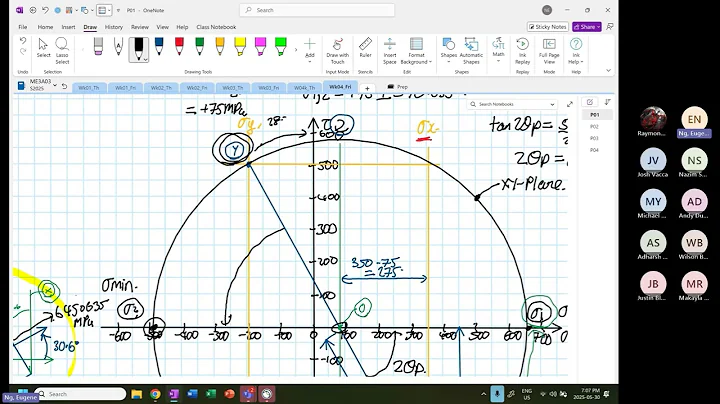Open Chrome from the taskbar
Image resolution: width=720 pixels, height=404 pixels.
pos(155,394)
